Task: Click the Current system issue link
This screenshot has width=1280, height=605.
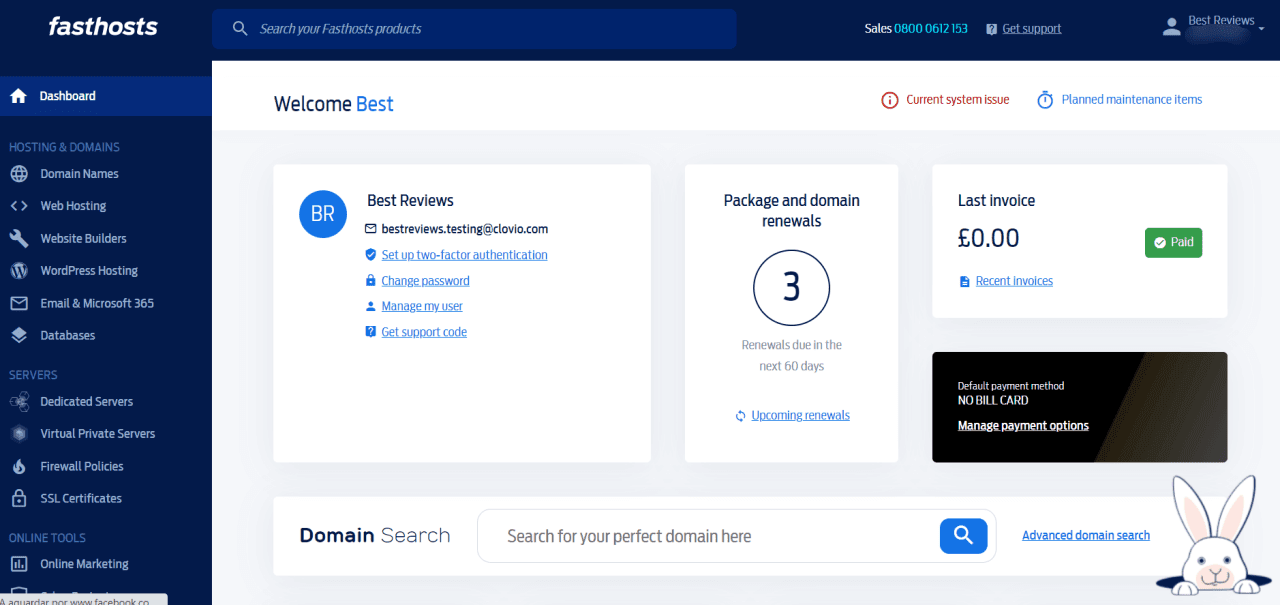Action: click(x=957, y=100)
